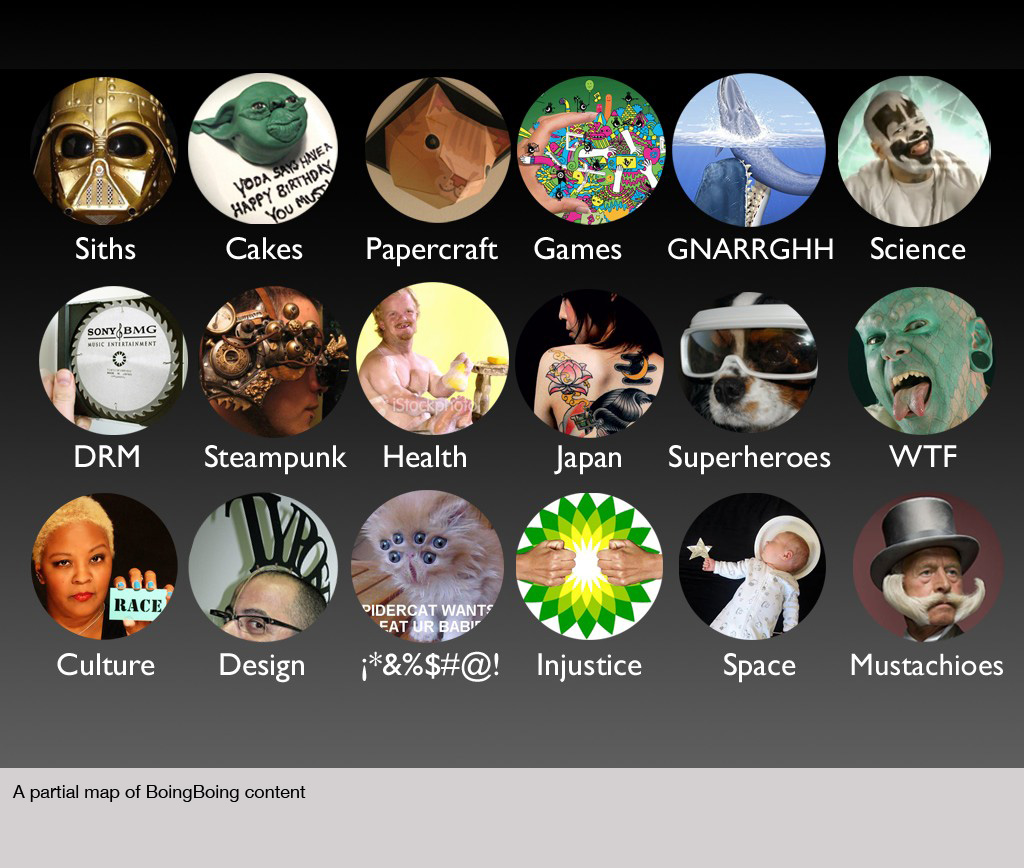Select the Mustachioes label text
Screen dimensions: 1024x868
[927, 665]
